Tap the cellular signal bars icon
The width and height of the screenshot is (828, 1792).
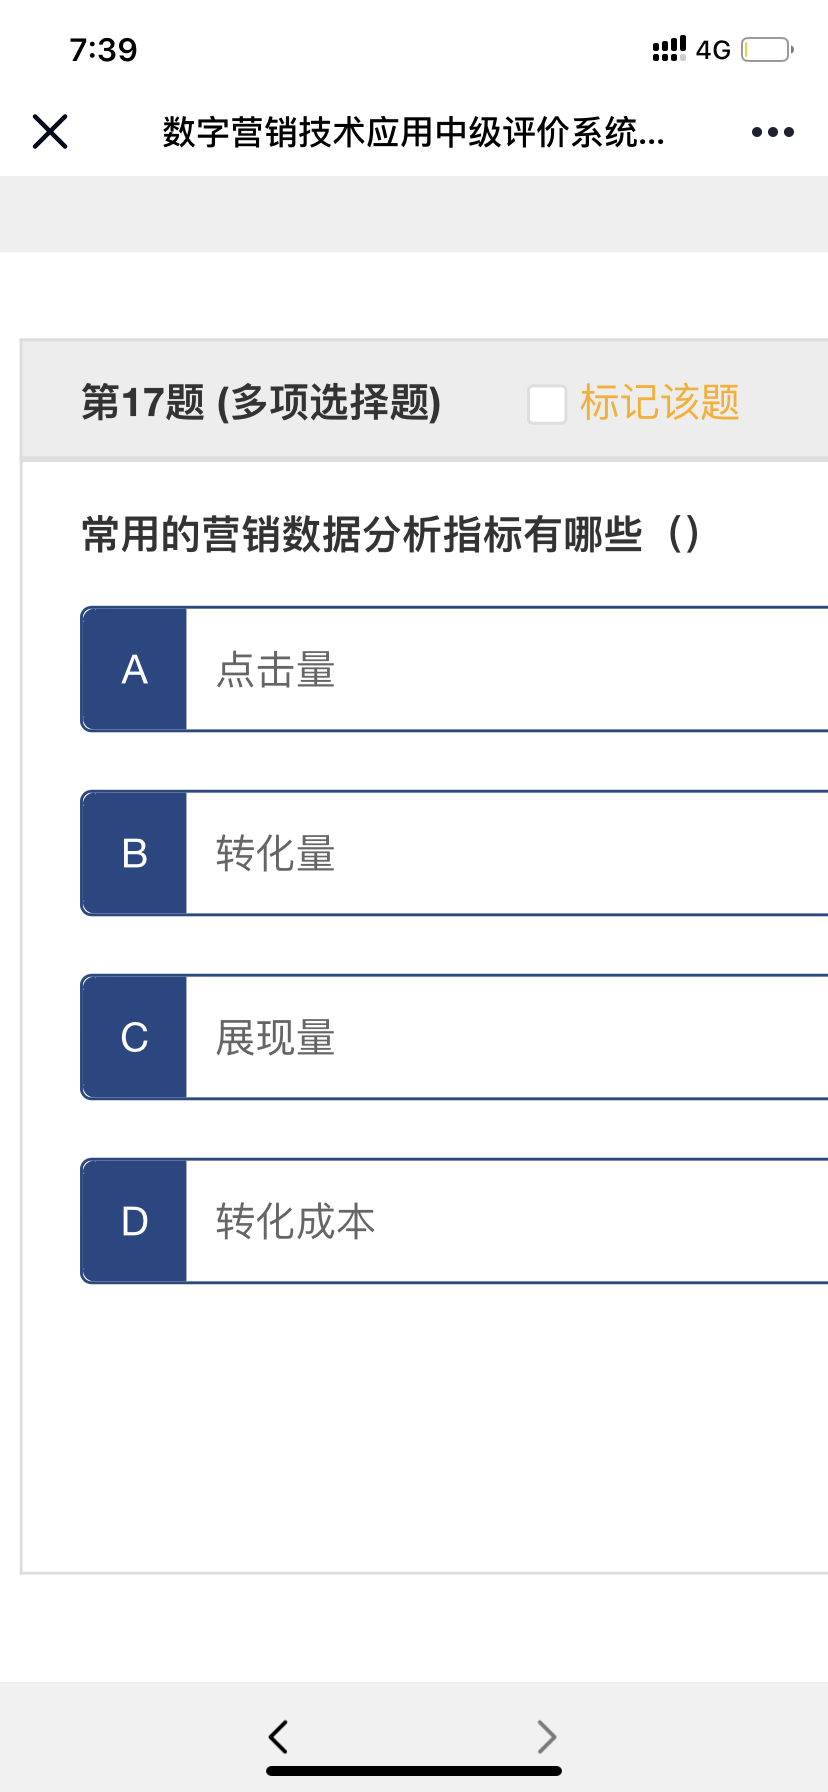click(x=669, y=49)
